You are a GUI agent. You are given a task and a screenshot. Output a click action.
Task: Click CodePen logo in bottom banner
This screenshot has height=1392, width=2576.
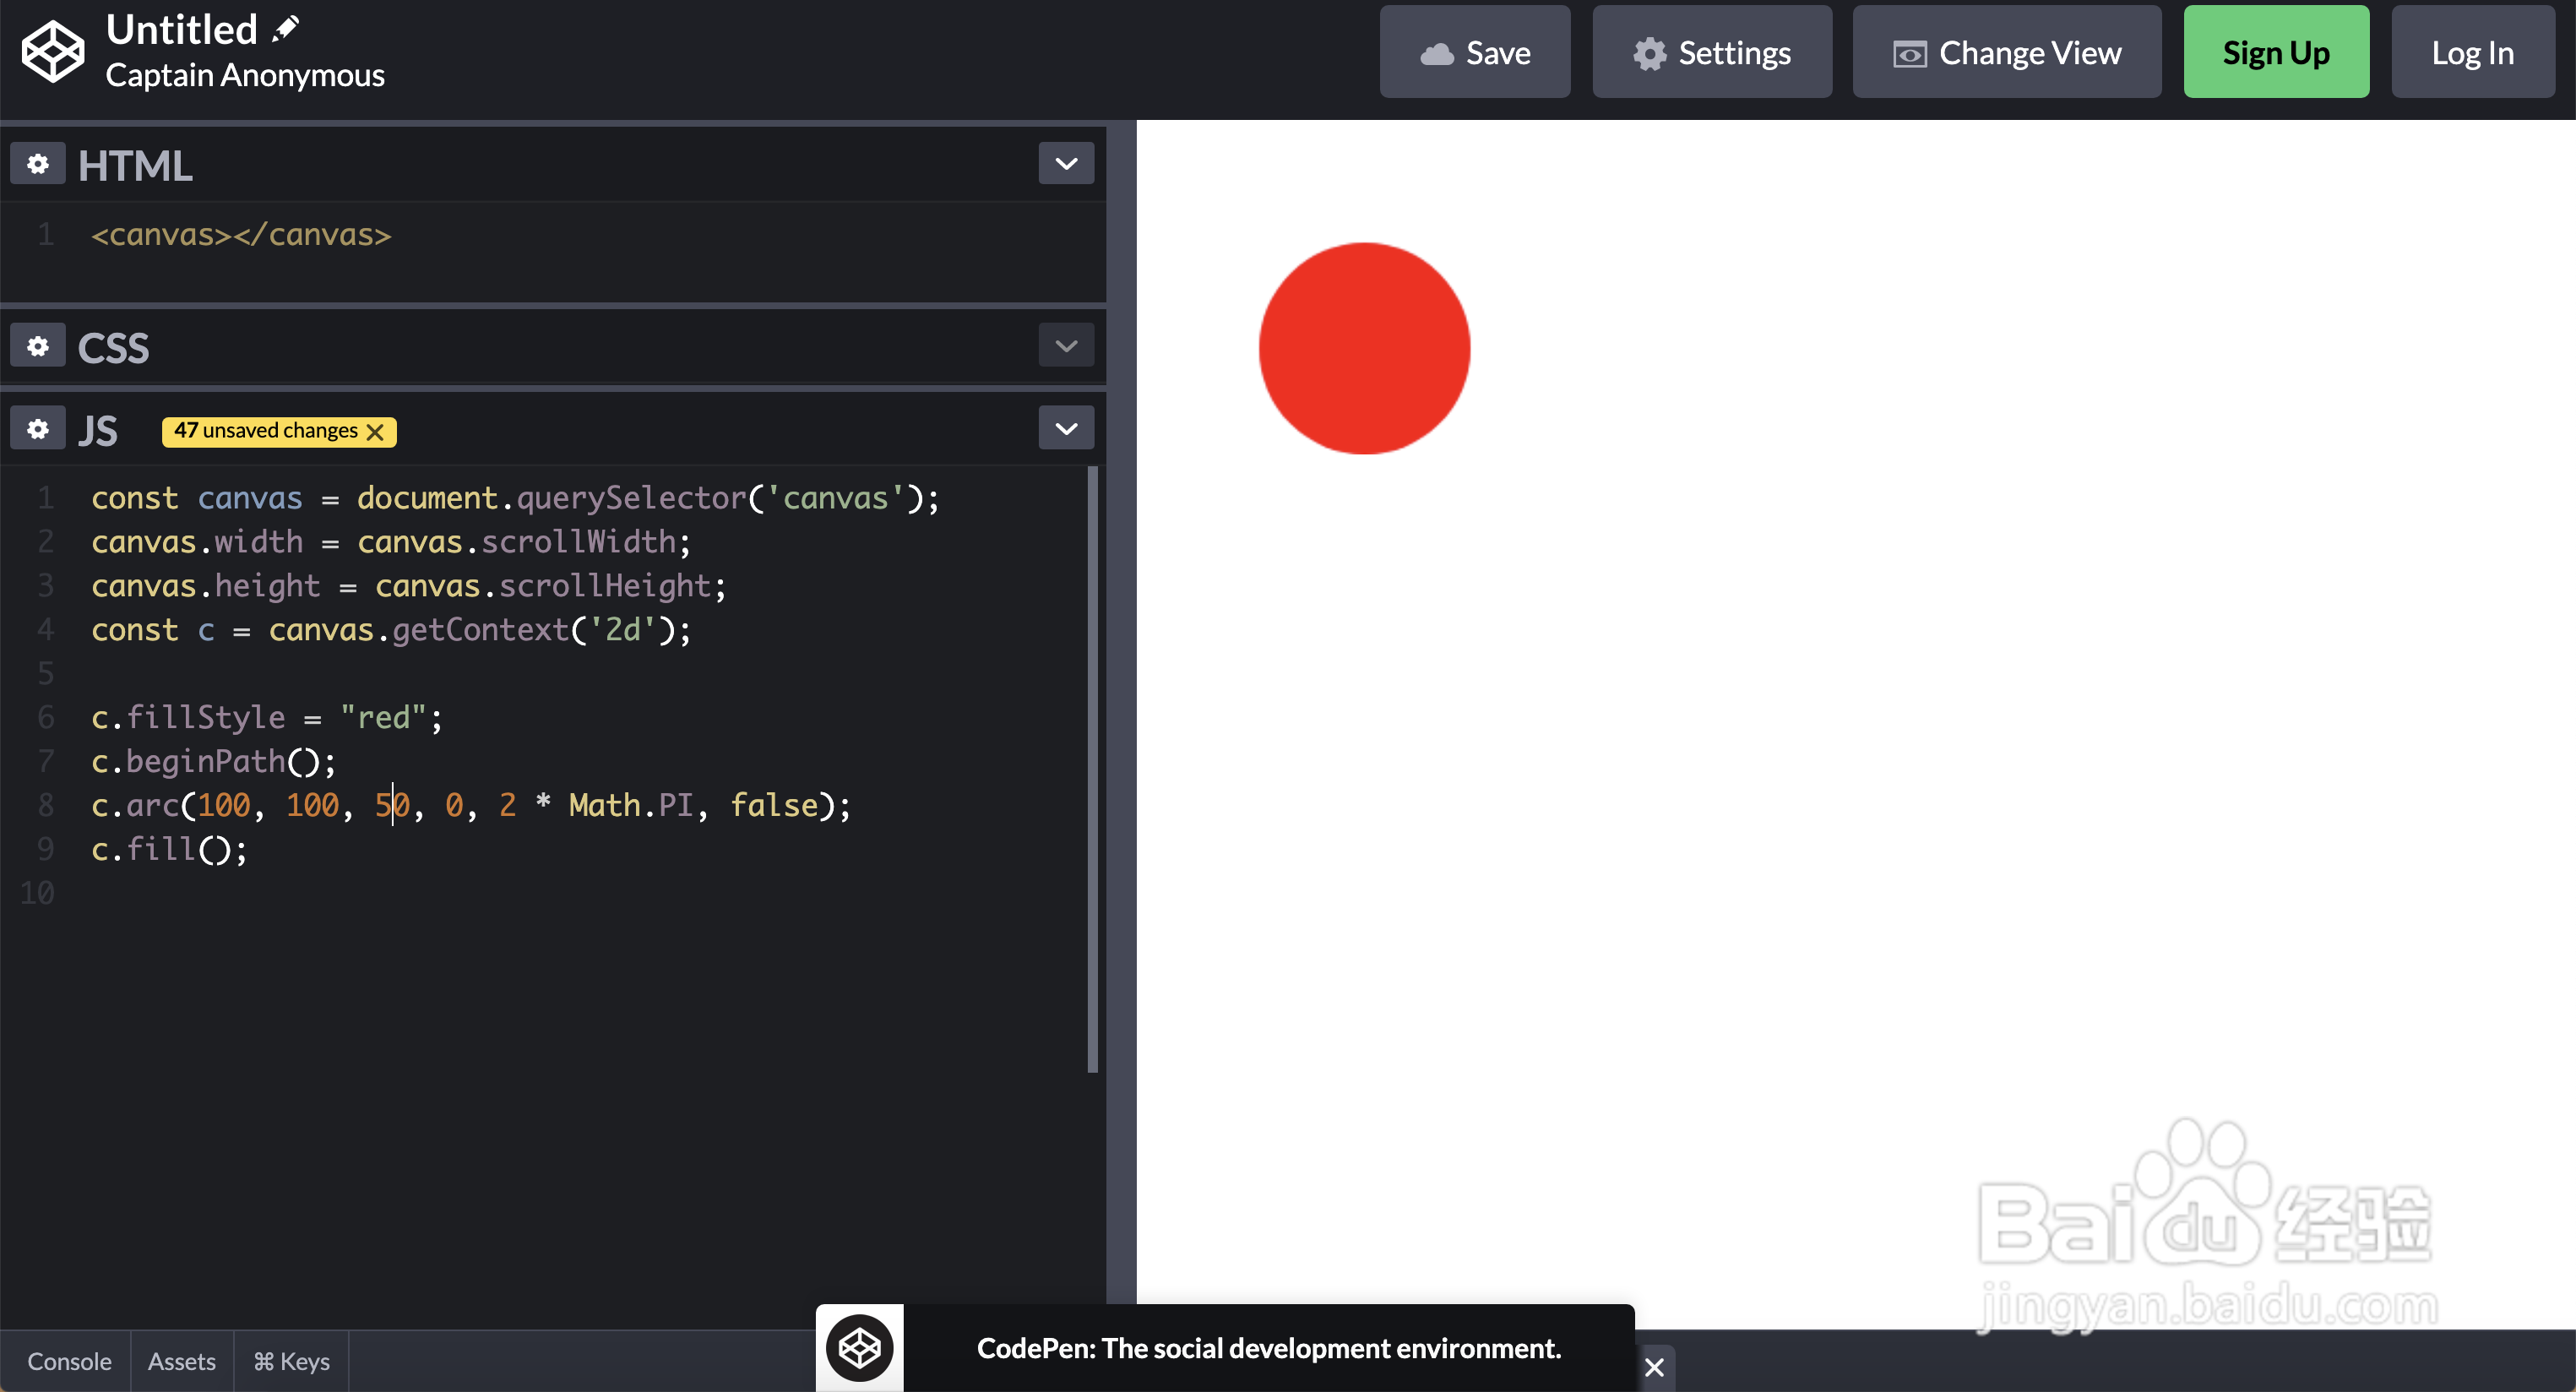tap(859, 1348)
